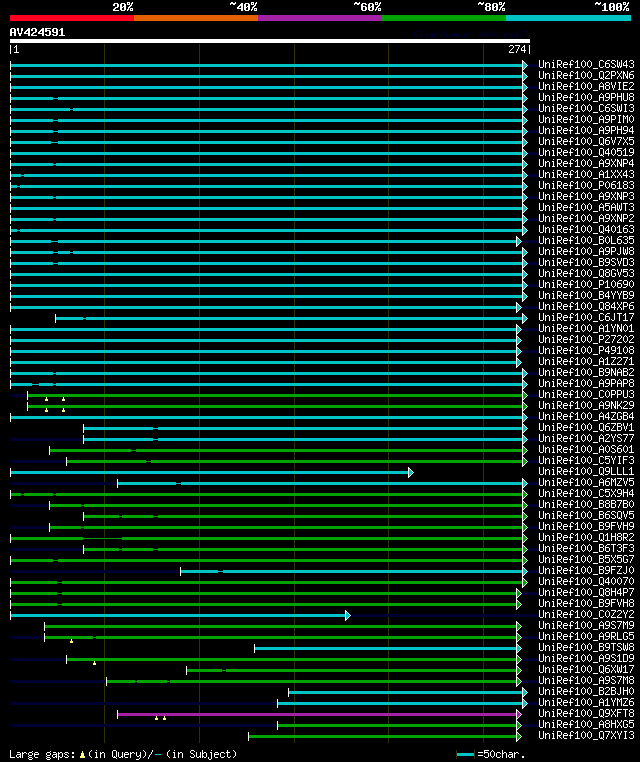Screen dimensions: 640x762
Task: Click the UniRef100_Q1H8R2 label
Action: pyautogui.click(x=586, y=537)
